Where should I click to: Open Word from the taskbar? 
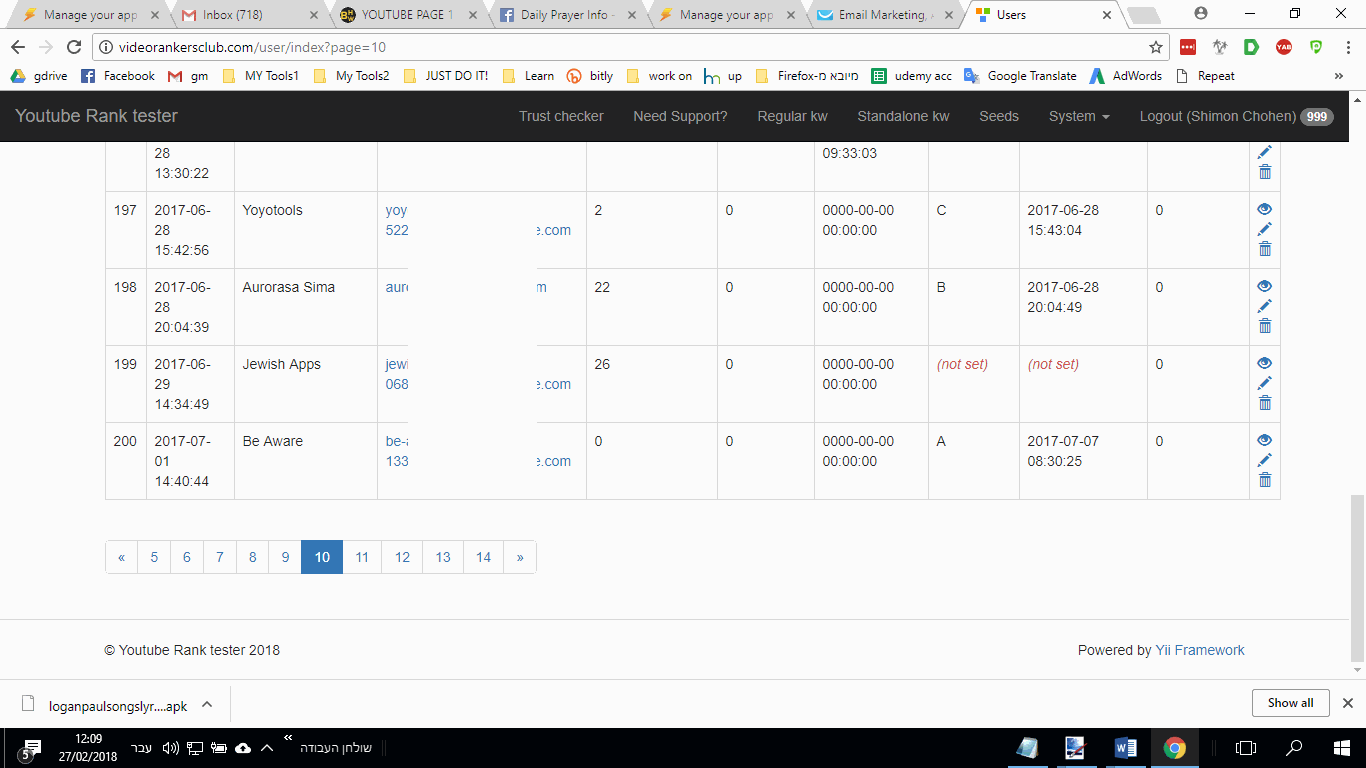coord(1126,748)
